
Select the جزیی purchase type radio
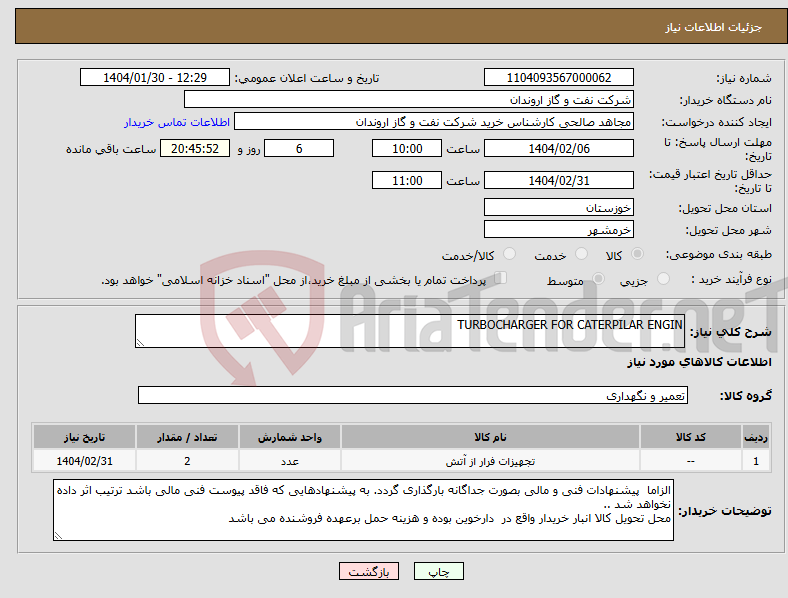click(x=663, y=278)
